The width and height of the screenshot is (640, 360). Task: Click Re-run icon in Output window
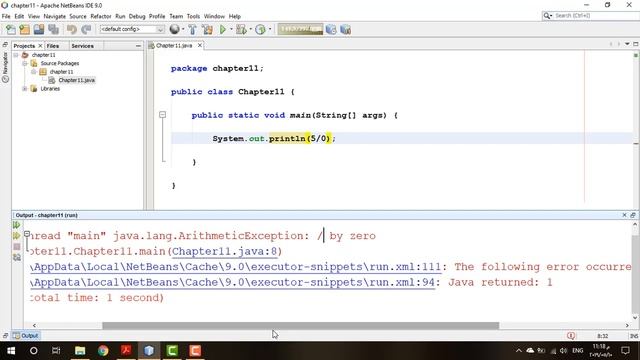coord(16,225)
